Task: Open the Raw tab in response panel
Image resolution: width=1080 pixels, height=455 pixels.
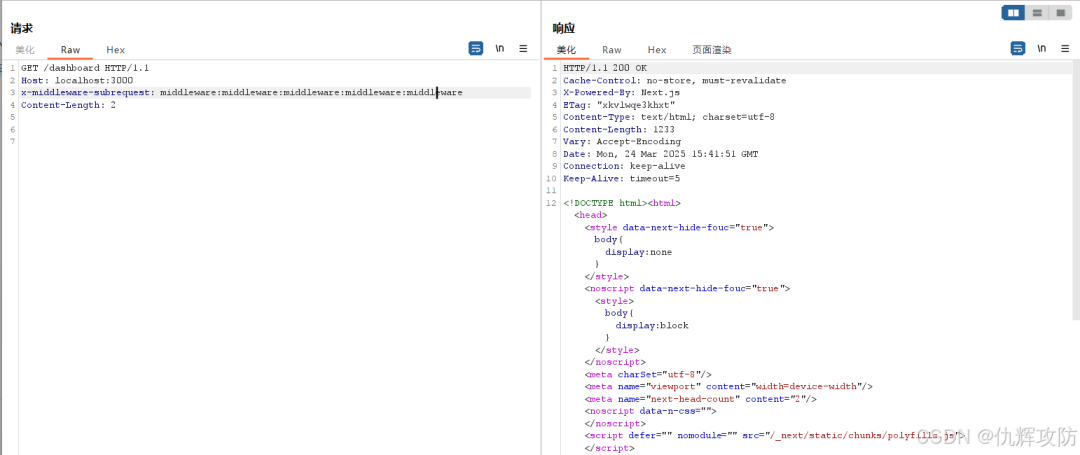Action: [612, 50]
